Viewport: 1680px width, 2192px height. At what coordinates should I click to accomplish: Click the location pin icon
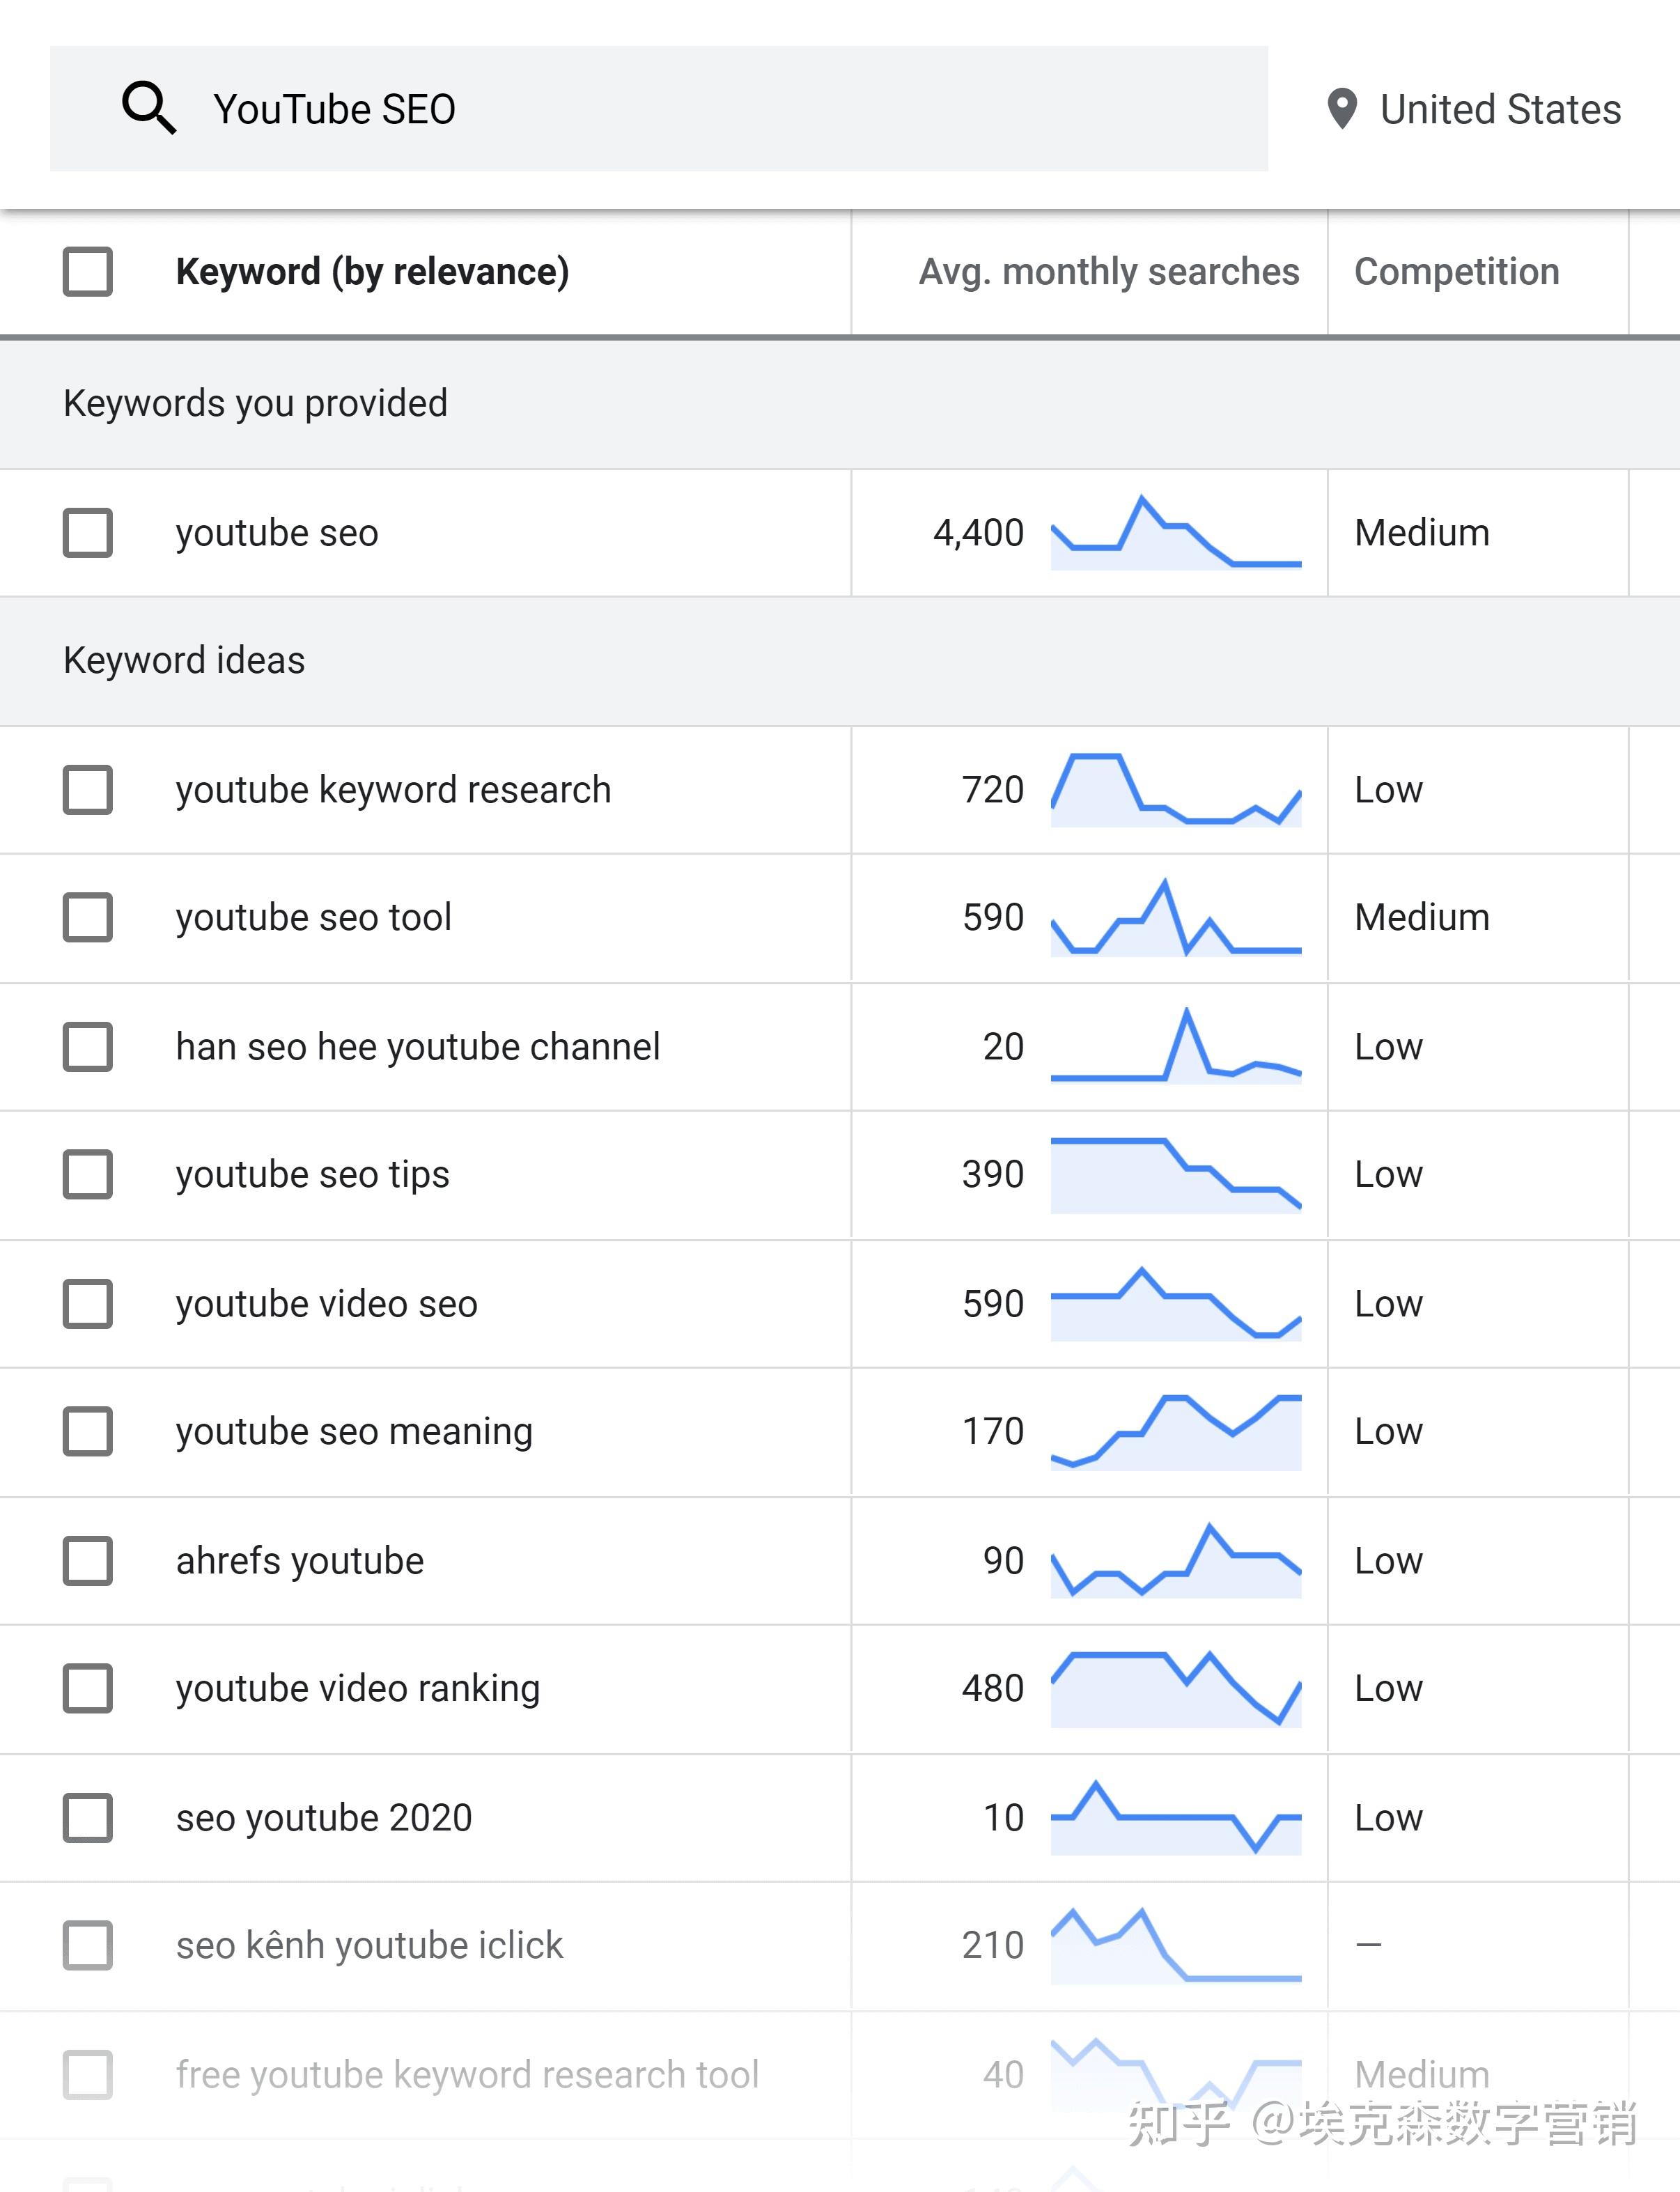click(x=1341, y=109)
